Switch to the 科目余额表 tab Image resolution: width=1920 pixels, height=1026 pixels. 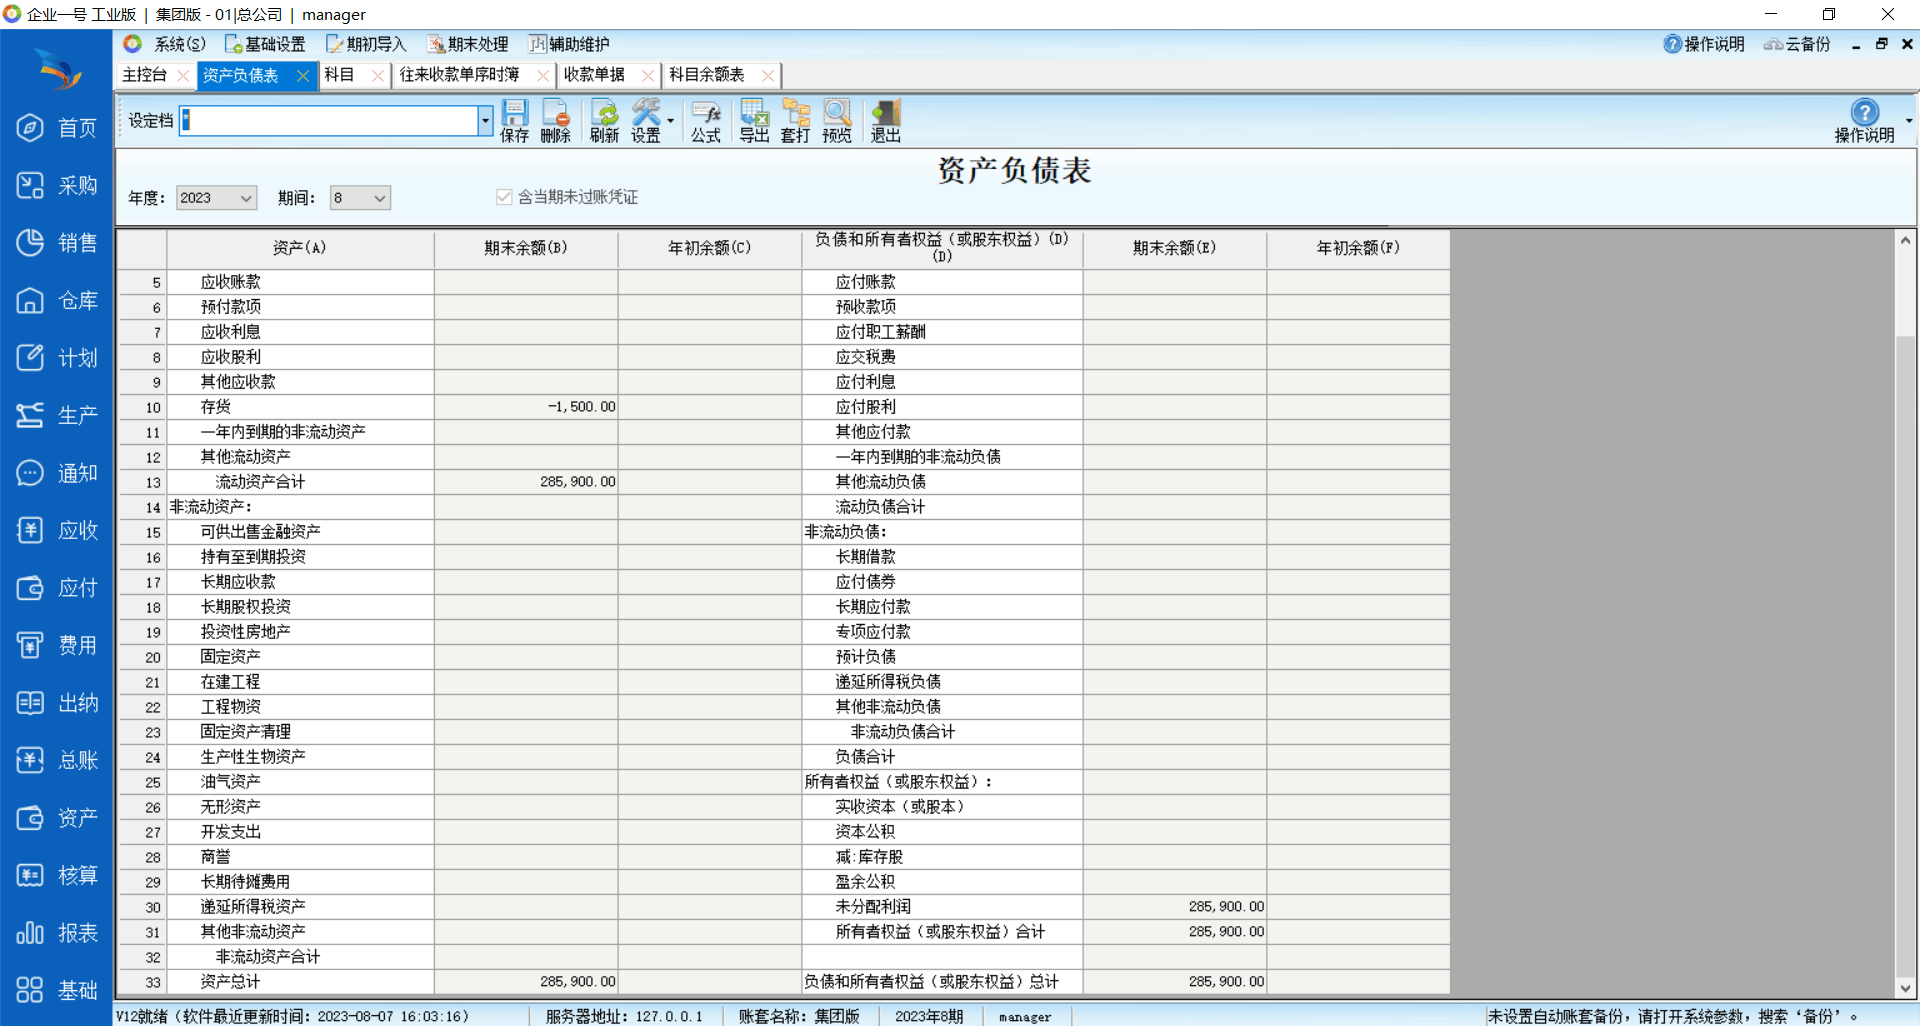[707, 75]
